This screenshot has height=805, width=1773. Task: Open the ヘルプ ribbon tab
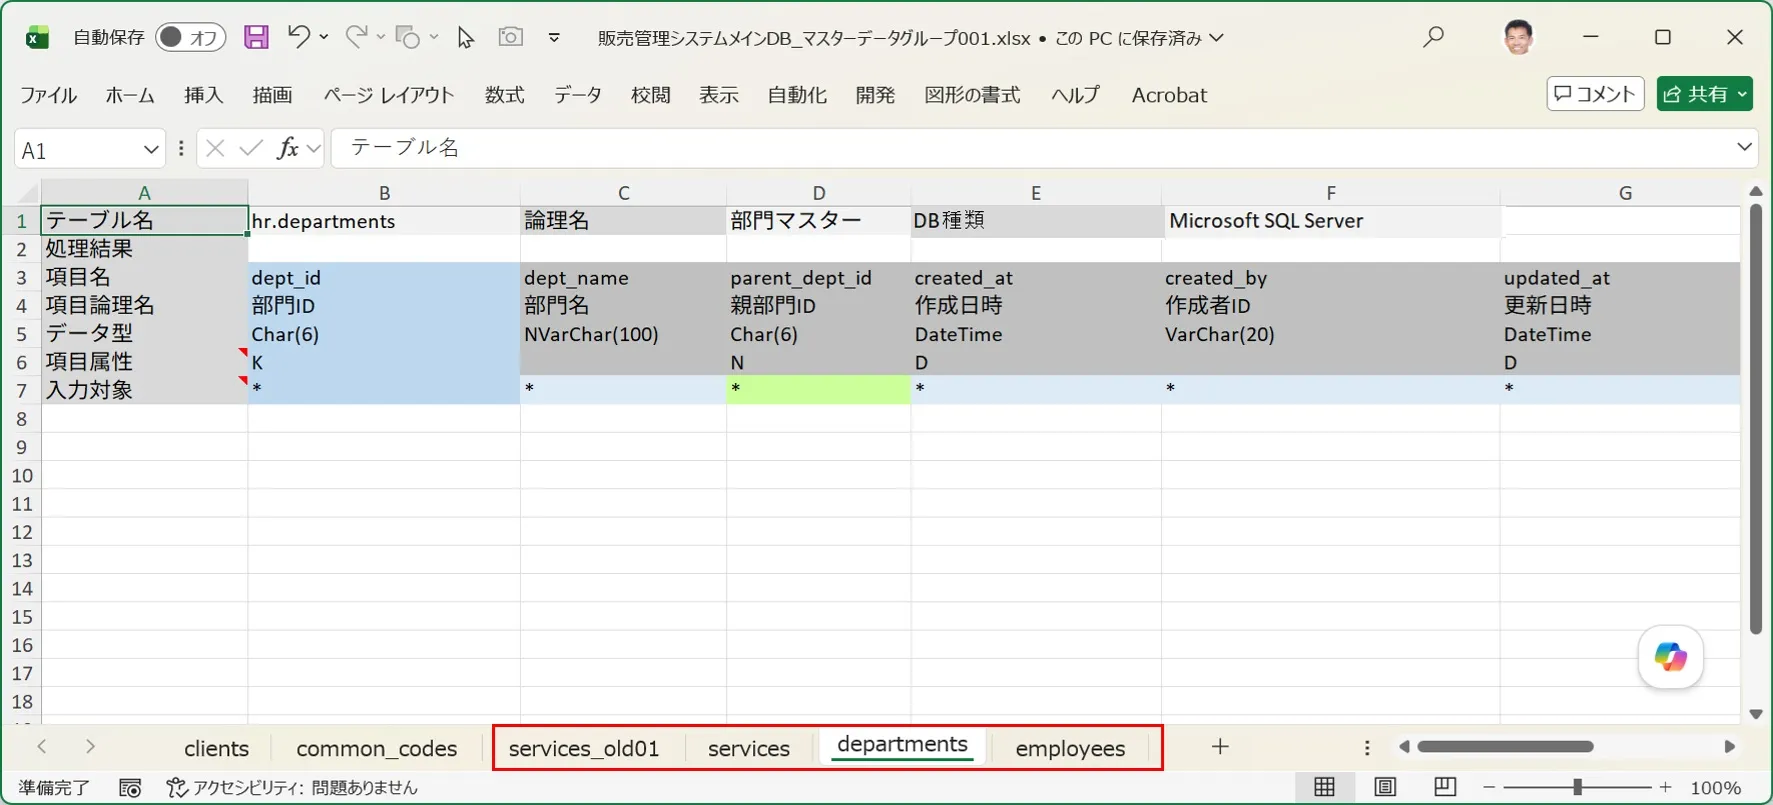click(x=1075, y=95)
